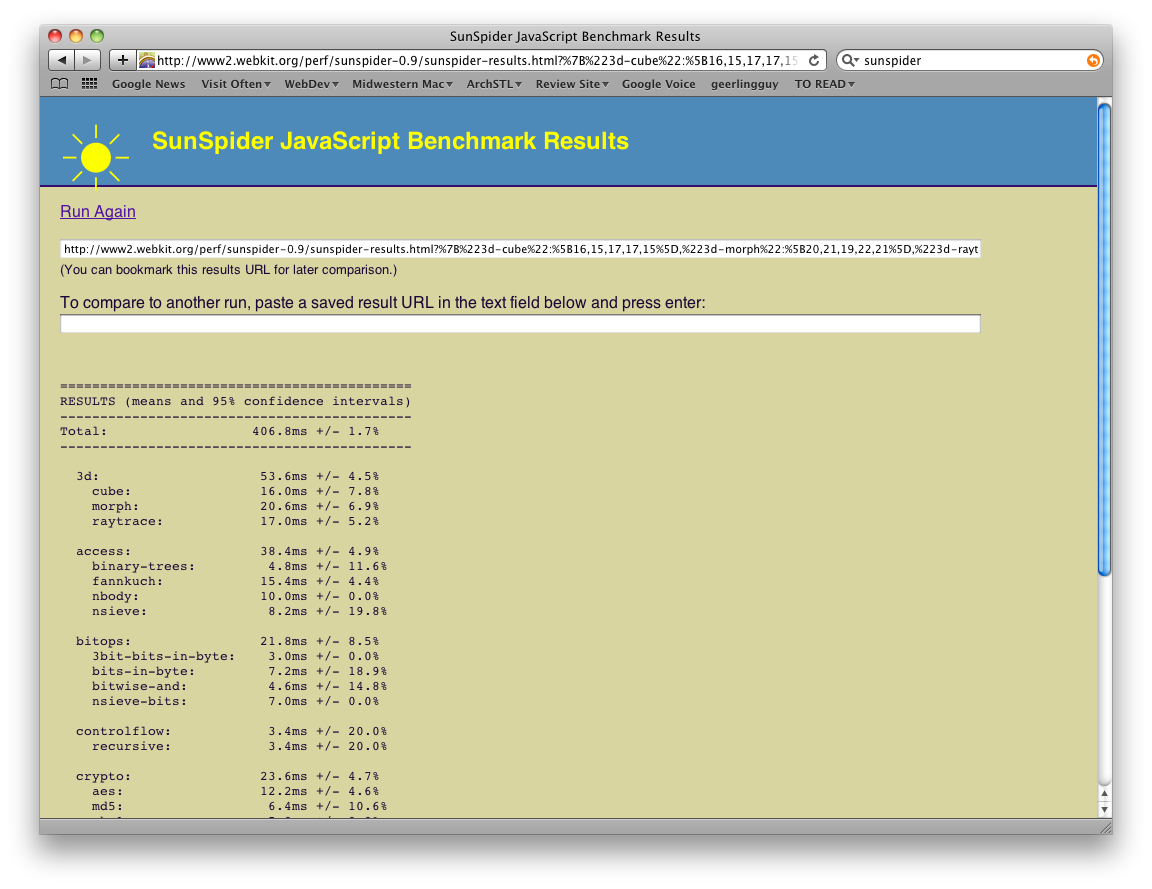Click the raytrace: 17.0ms row
Image resolution: width=1152 pixels, height=889 pixels.
pyautogui.click(x=236, y=522)
